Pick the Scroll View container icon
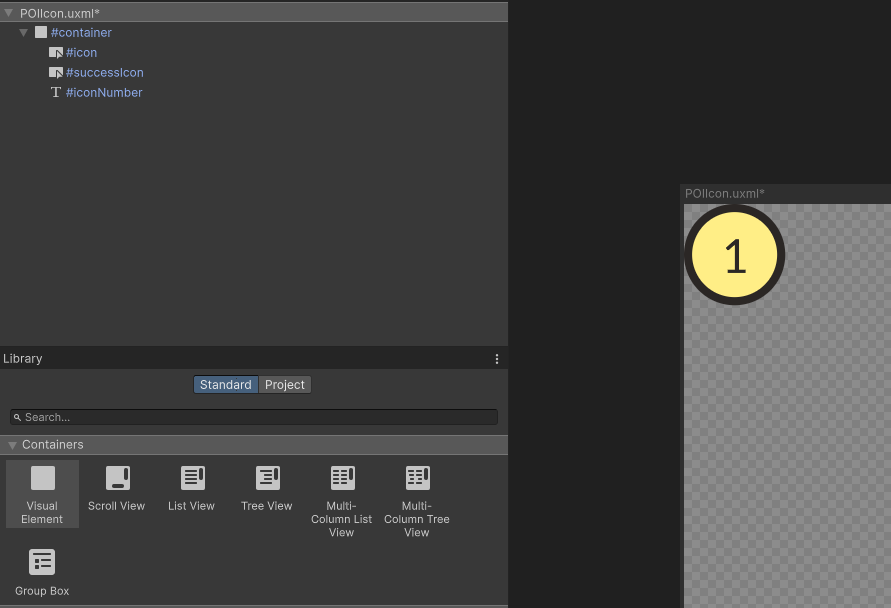 pyautogui.click(x=118, y=478)
